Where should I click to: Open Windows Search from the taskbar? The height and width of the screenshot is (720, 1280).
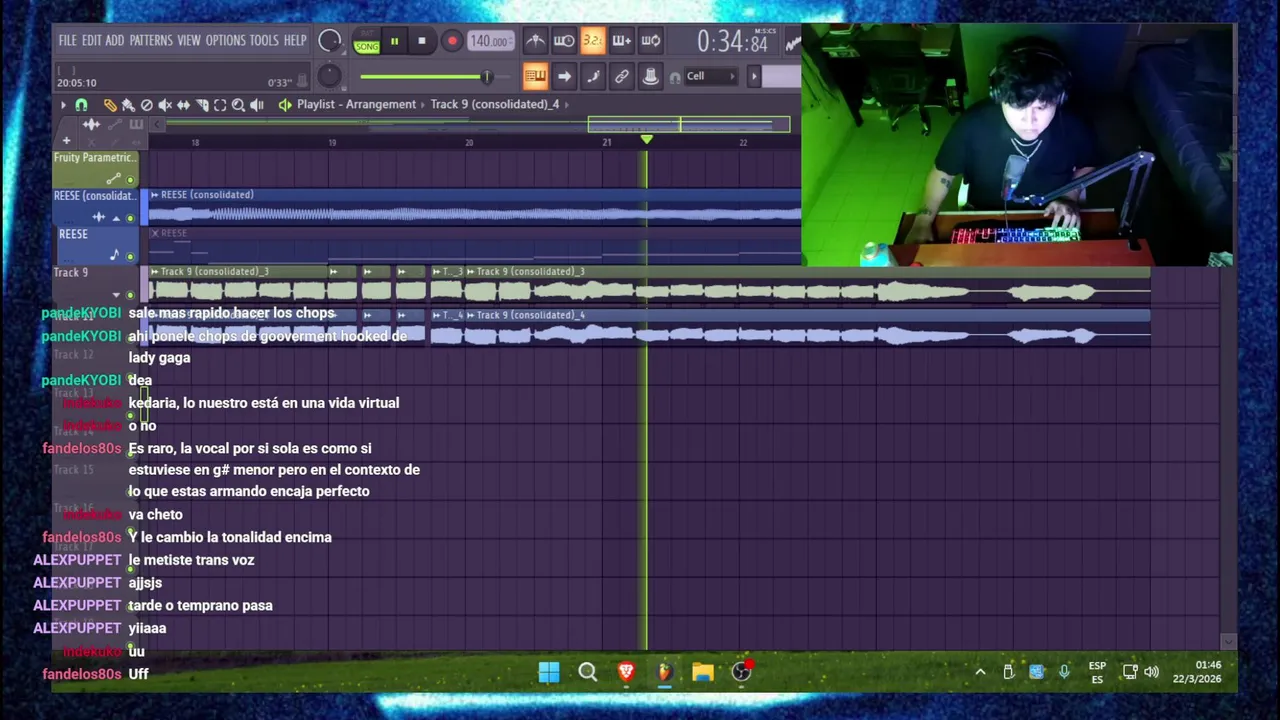[588, 672]
